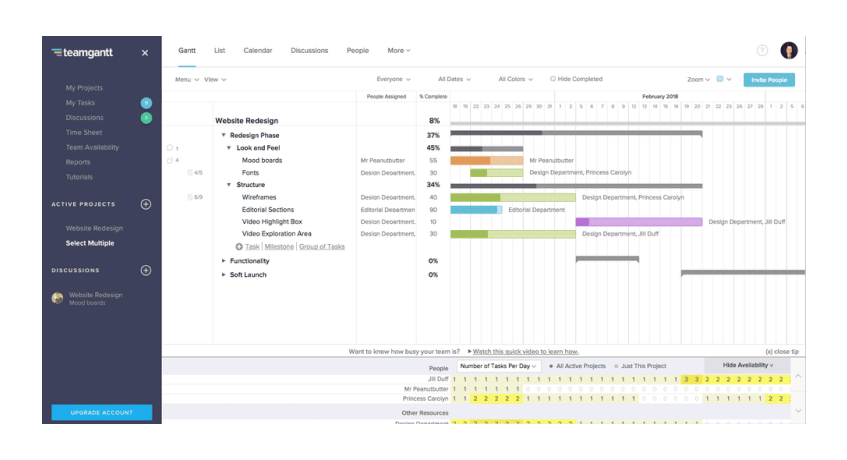The width and height of the screenshot is (847, 460).
Task: Add a new active project with plus icon
Action: [146, 204]
